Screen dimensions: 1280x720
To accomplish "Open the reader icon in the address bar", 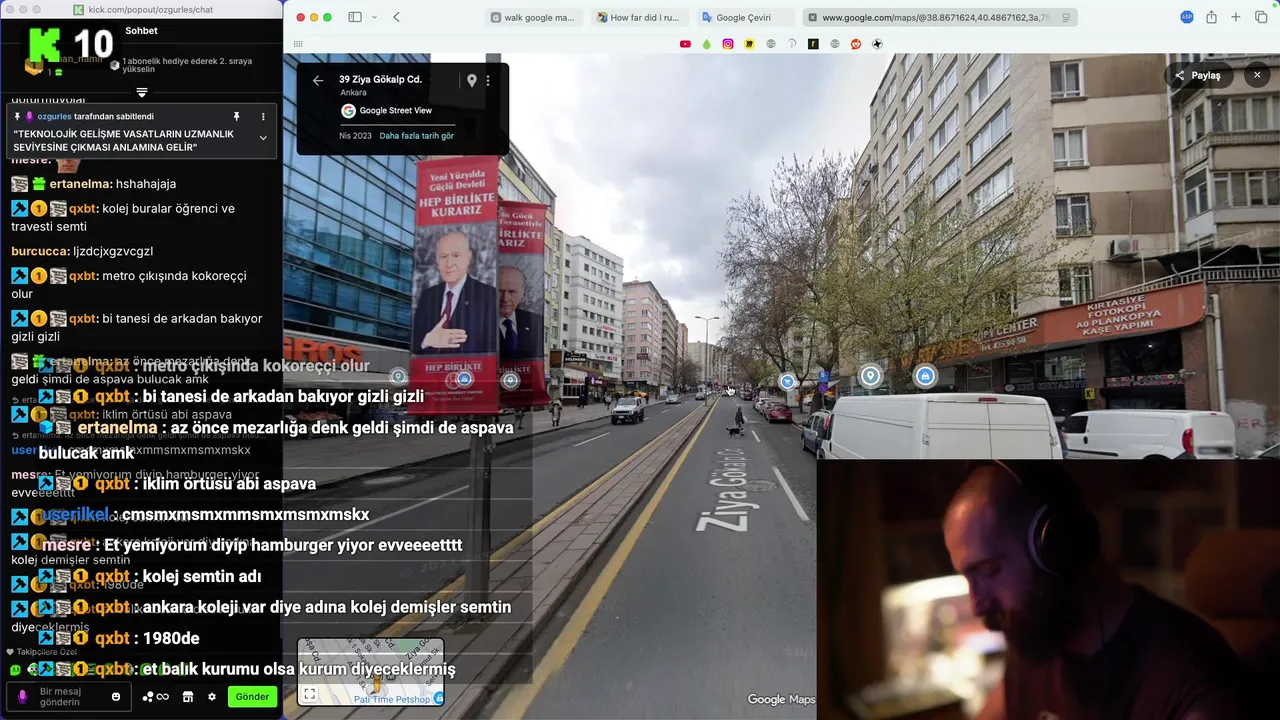I will [1066, 17].
